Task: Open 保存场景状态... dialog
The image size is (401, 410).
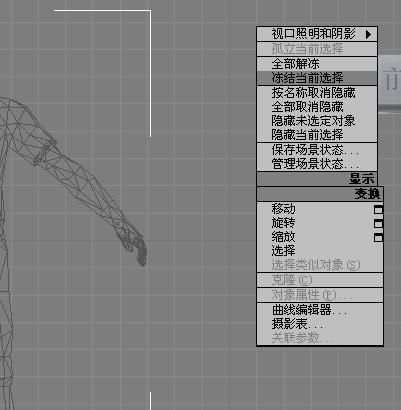Action: coord(317,150)
